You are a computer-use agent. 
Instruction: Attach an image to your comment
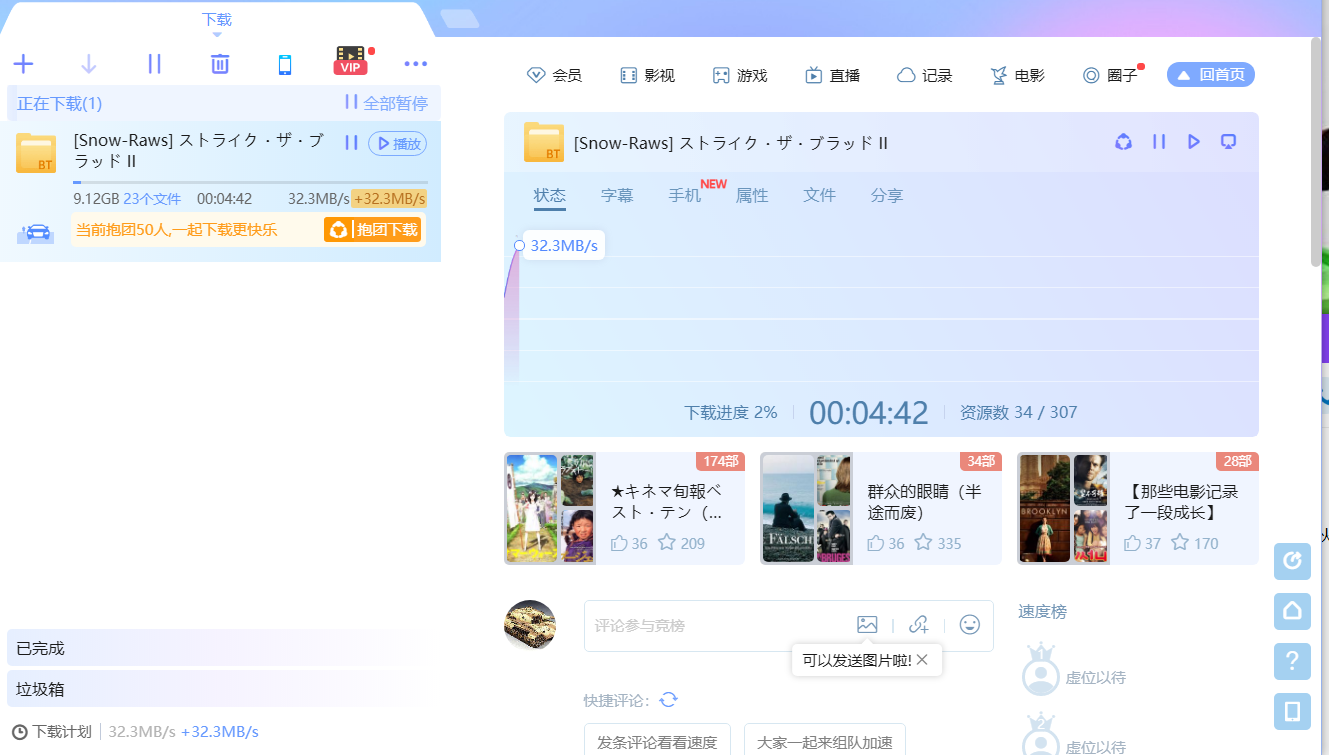tap(867, 624)
